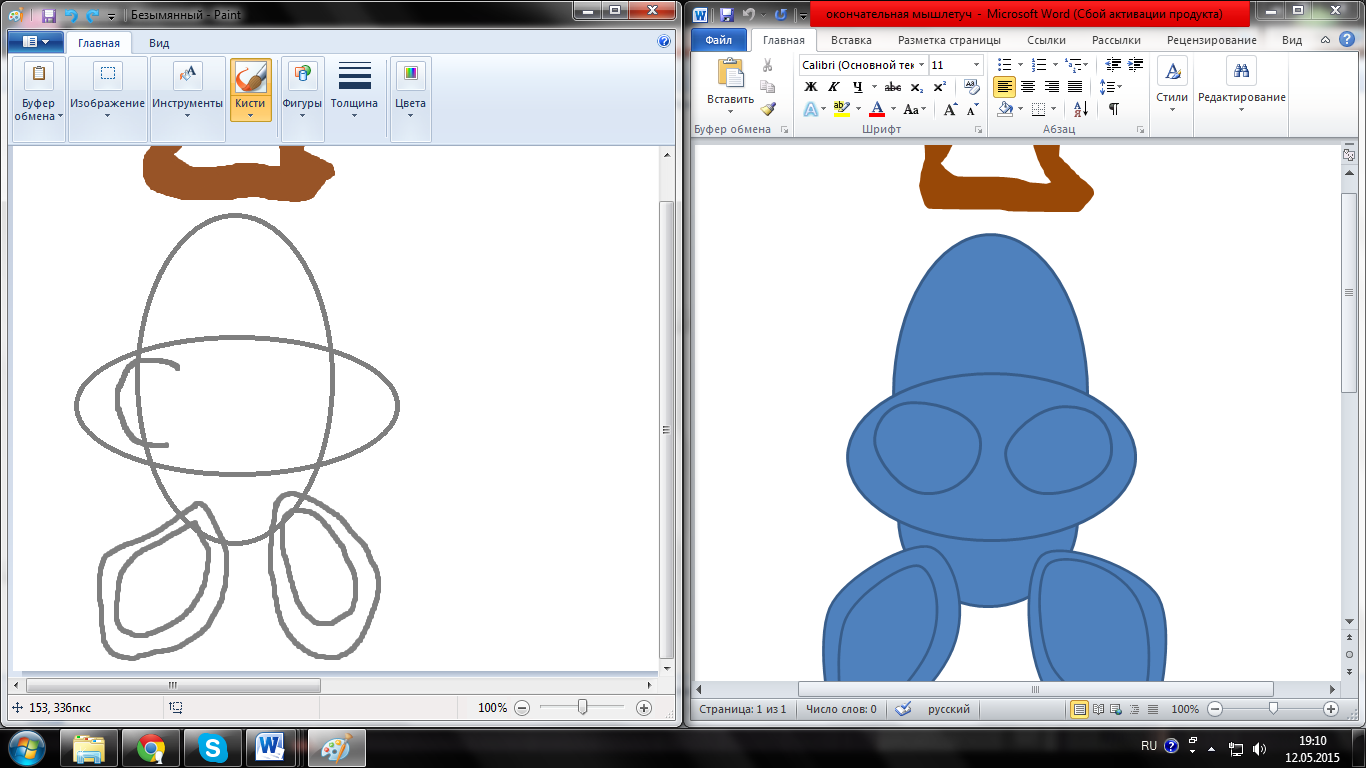Click Sort А-Я icon in Word
This screenshot has width=1366, height=768.
tap(1081, 109)
